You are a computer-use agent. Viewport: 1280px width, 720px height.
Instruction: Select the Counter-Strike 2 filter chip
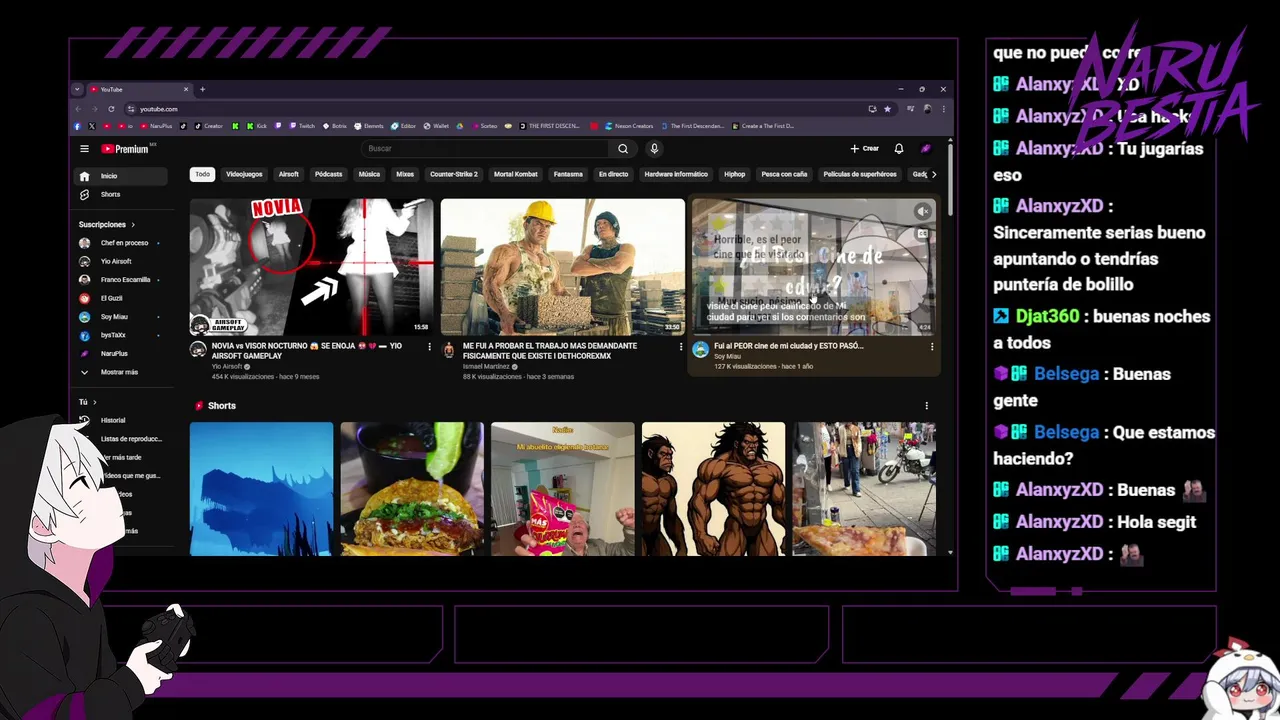click(x=454, y=174)
